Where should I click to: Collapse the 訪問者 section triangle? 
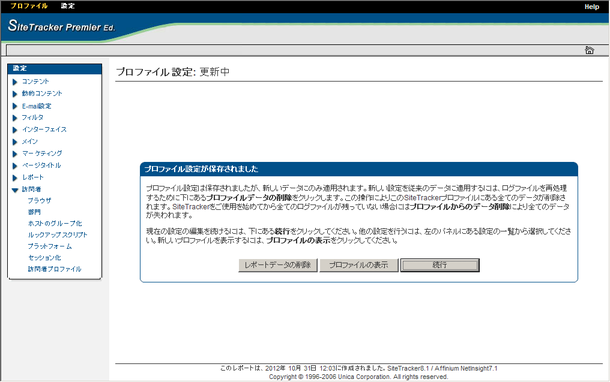[x=15, y=190]
